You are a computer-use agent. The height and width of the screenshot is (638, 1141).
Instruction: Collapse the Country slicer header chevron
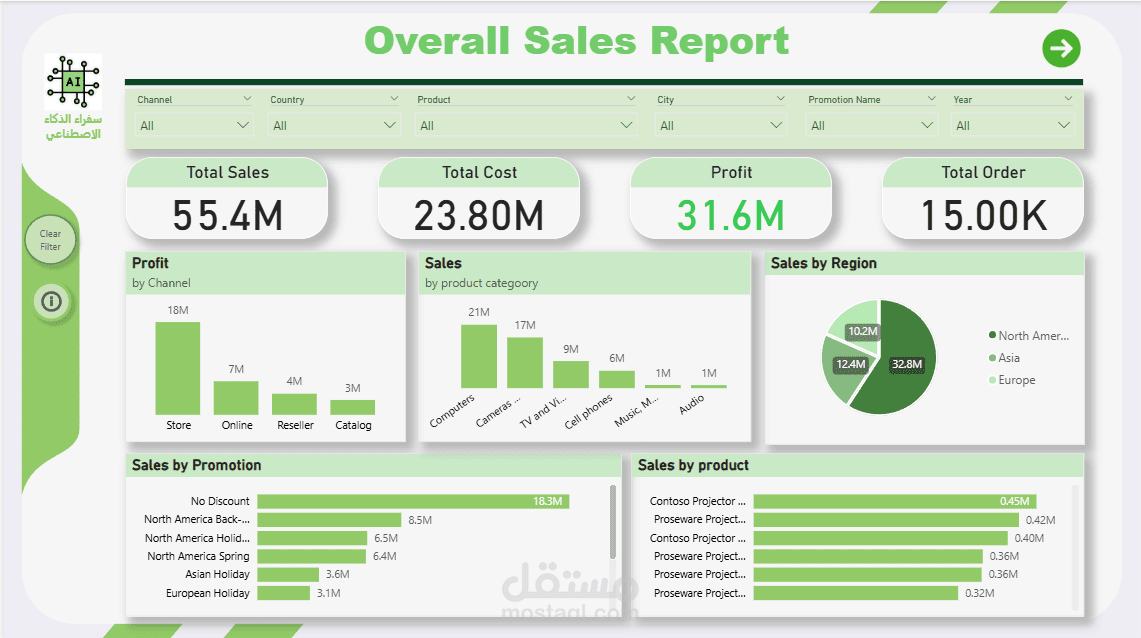click(394, 98)
